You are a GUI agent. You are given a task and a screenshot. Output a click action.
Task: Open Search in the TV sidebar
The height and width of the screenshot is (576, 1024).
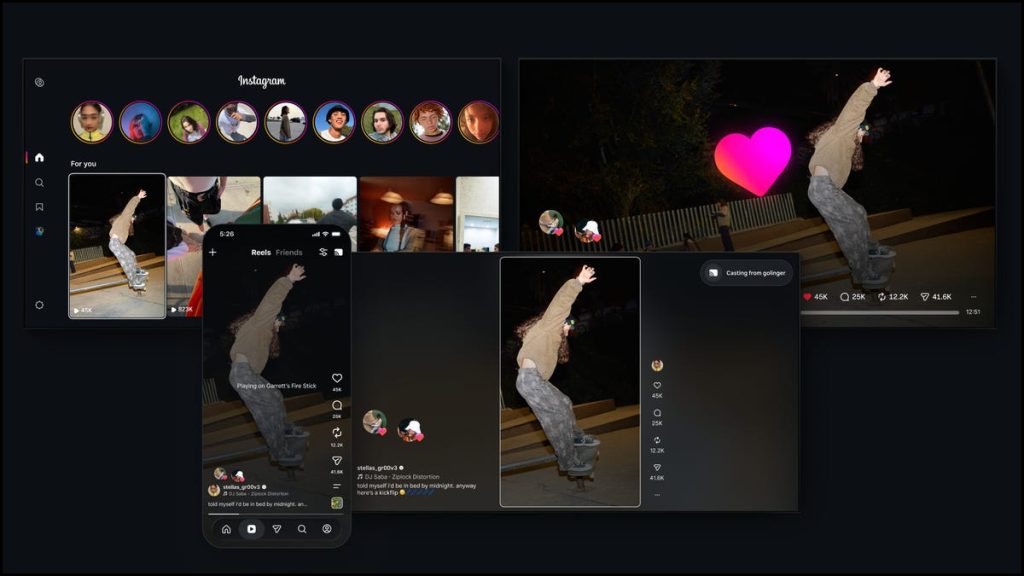coord(39,183)
